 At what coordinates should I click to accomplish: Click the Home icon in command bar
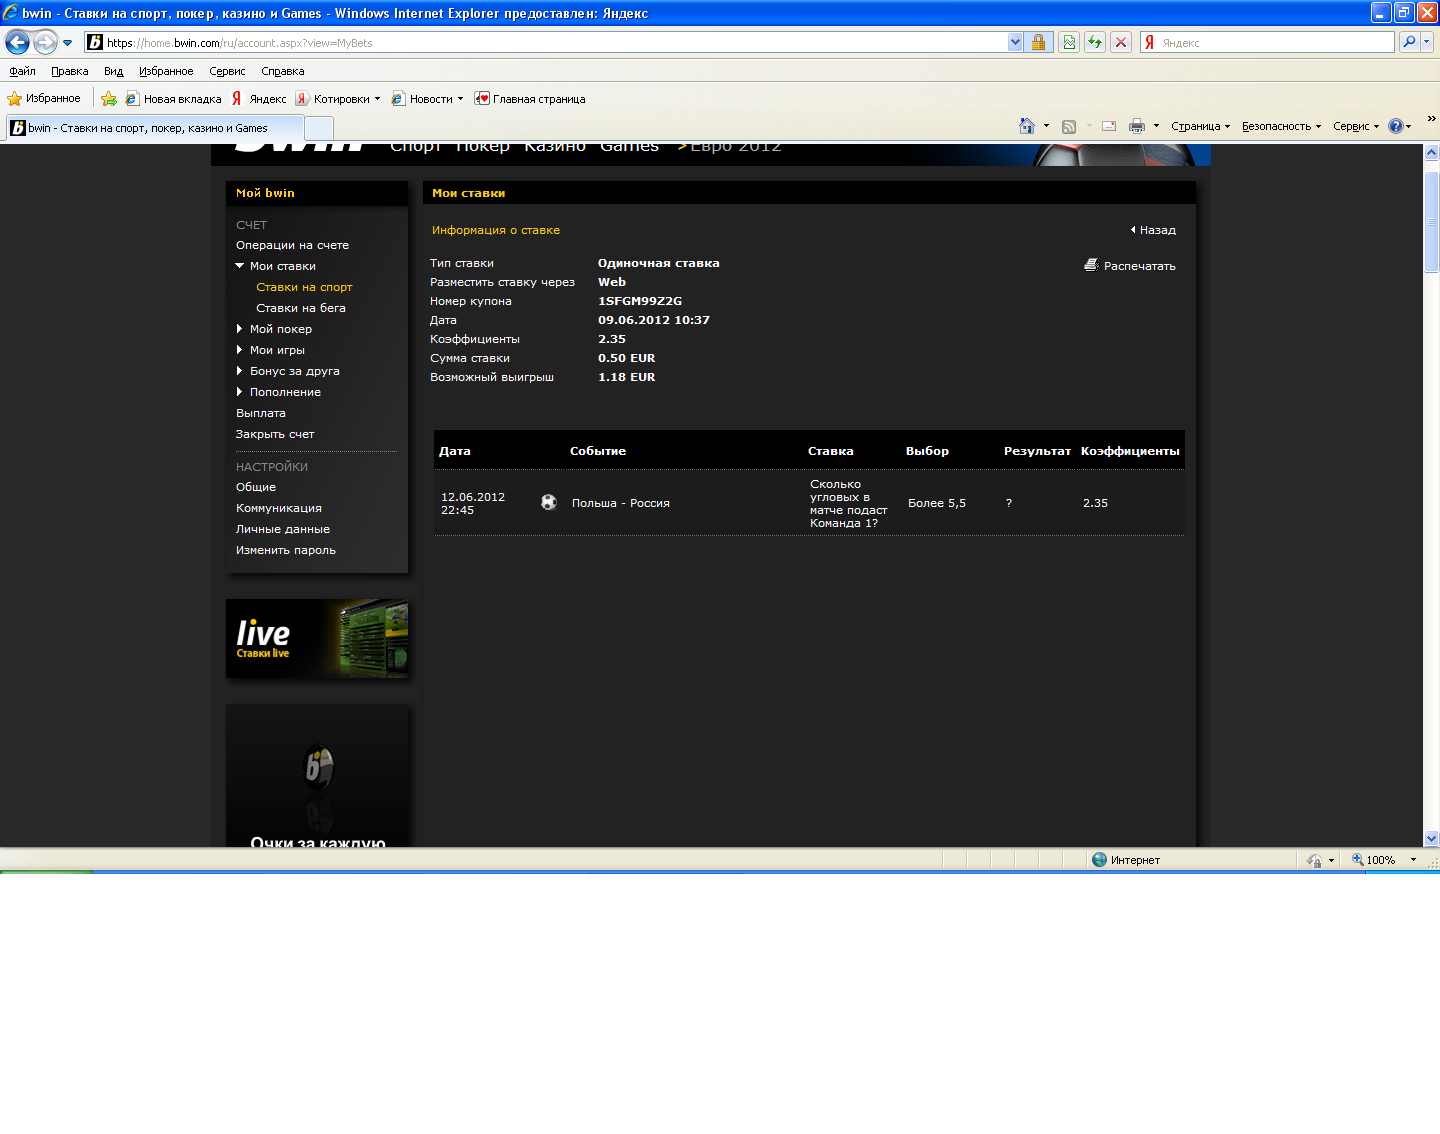pyautogui.click(x=1026, y=126)
